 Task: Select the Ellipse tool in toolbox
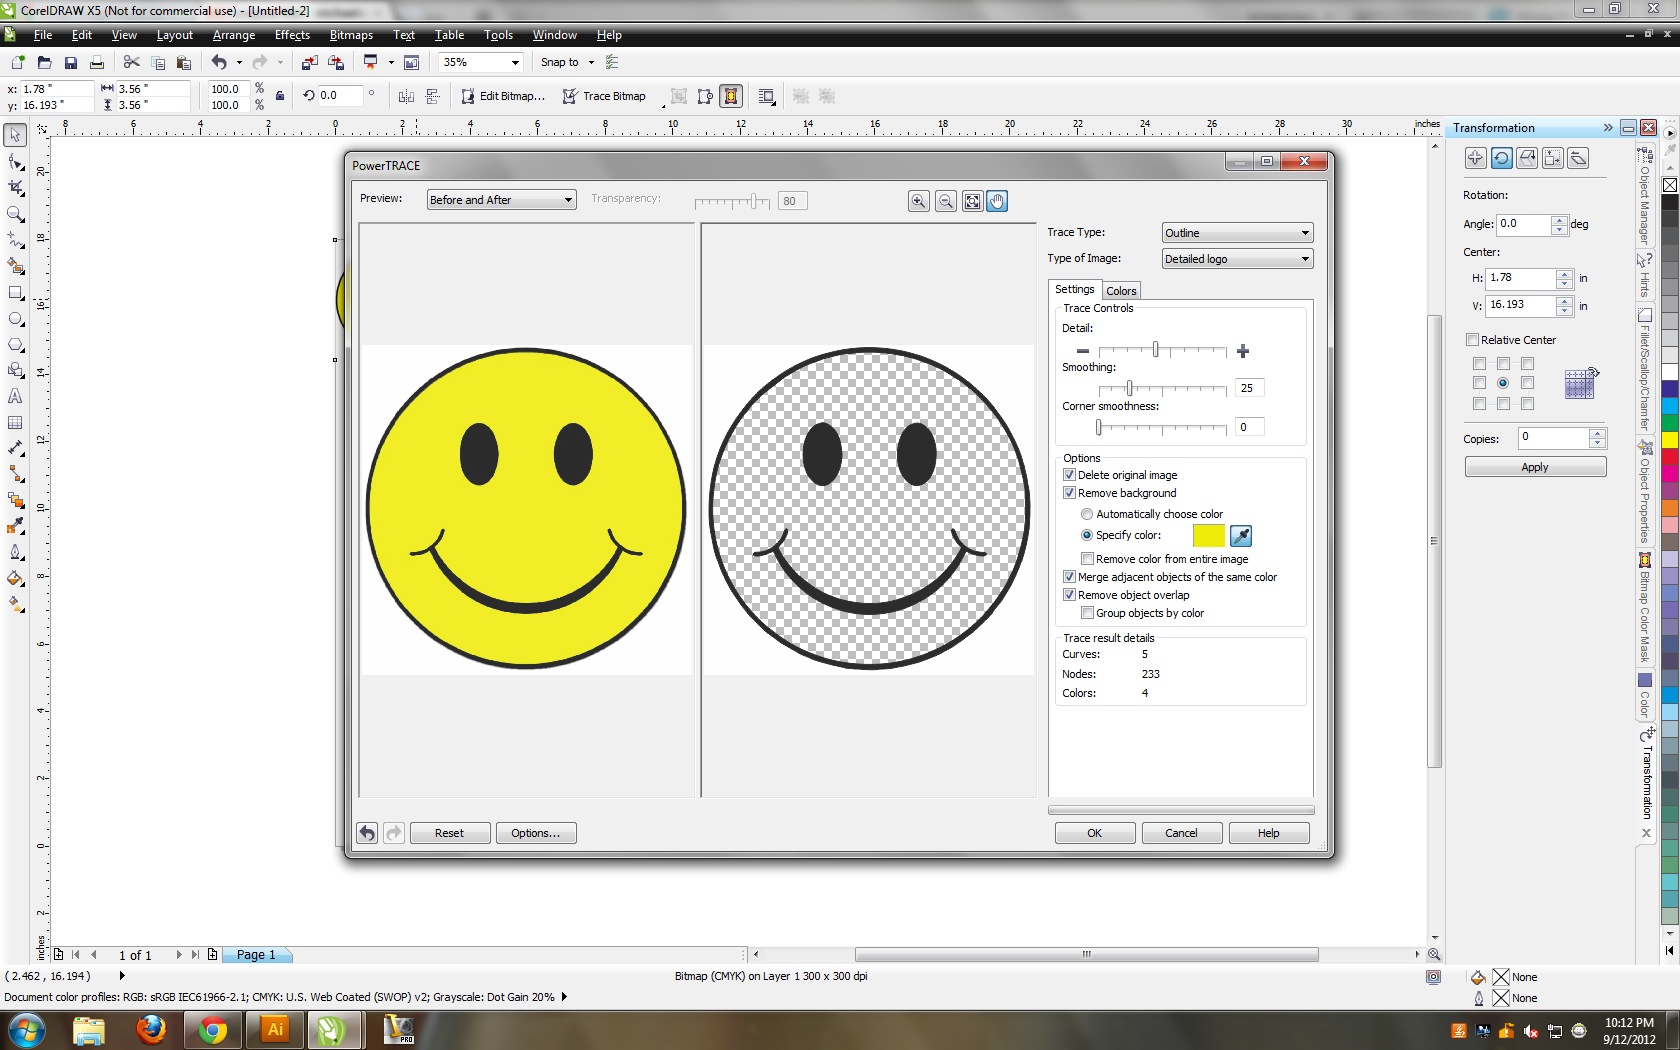click(x=15, y=319)
